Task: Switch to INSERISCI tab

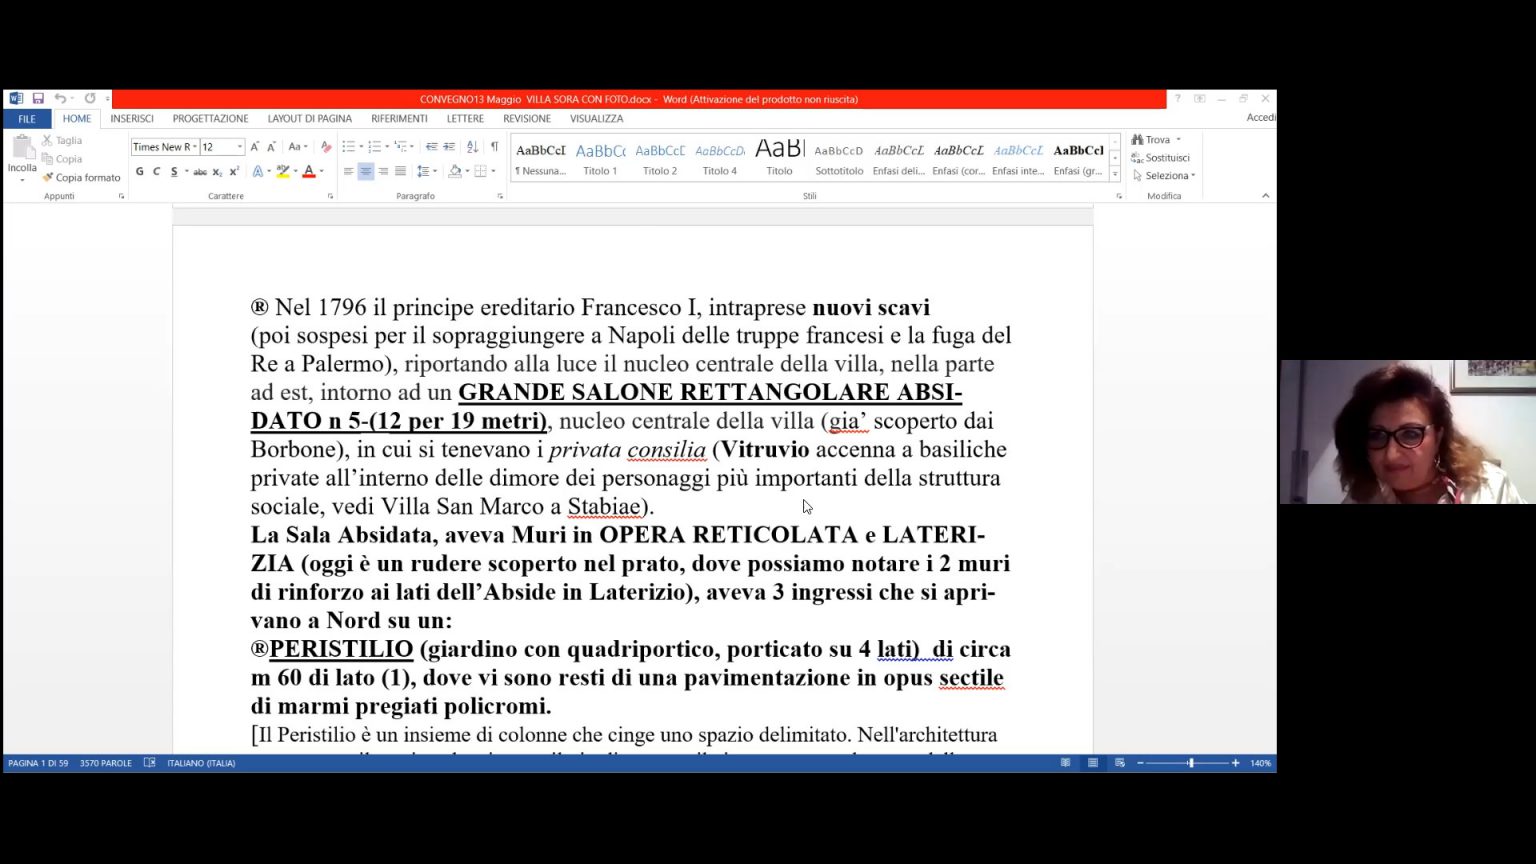Action: pyautogui.click(x=132, y=118)
